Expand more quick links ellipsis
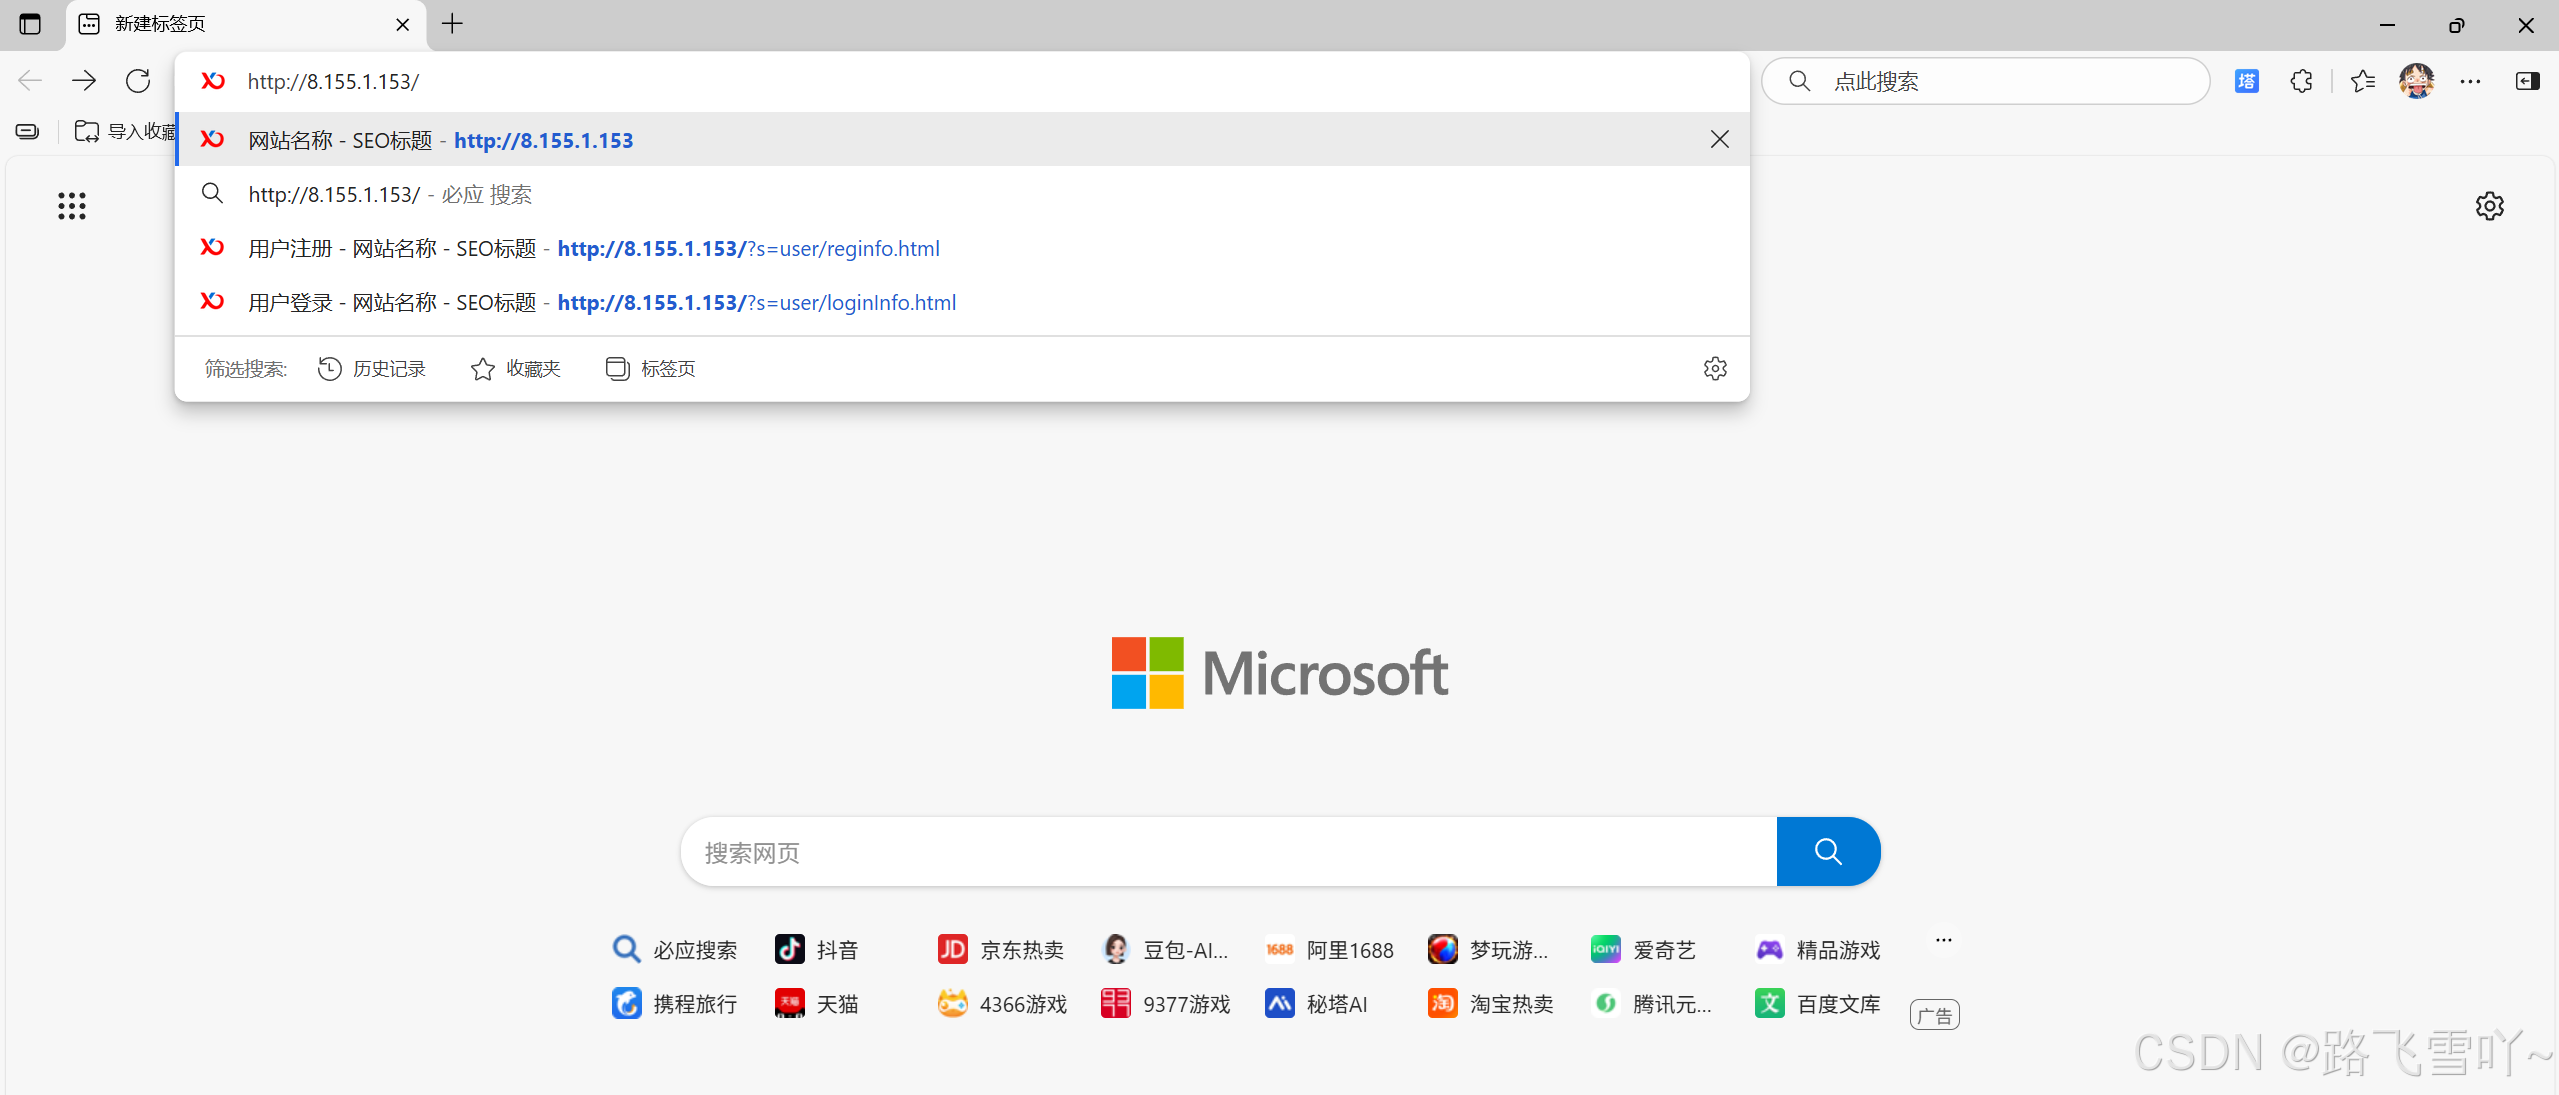2559x1095 pixels. [x=1943, y=940]
